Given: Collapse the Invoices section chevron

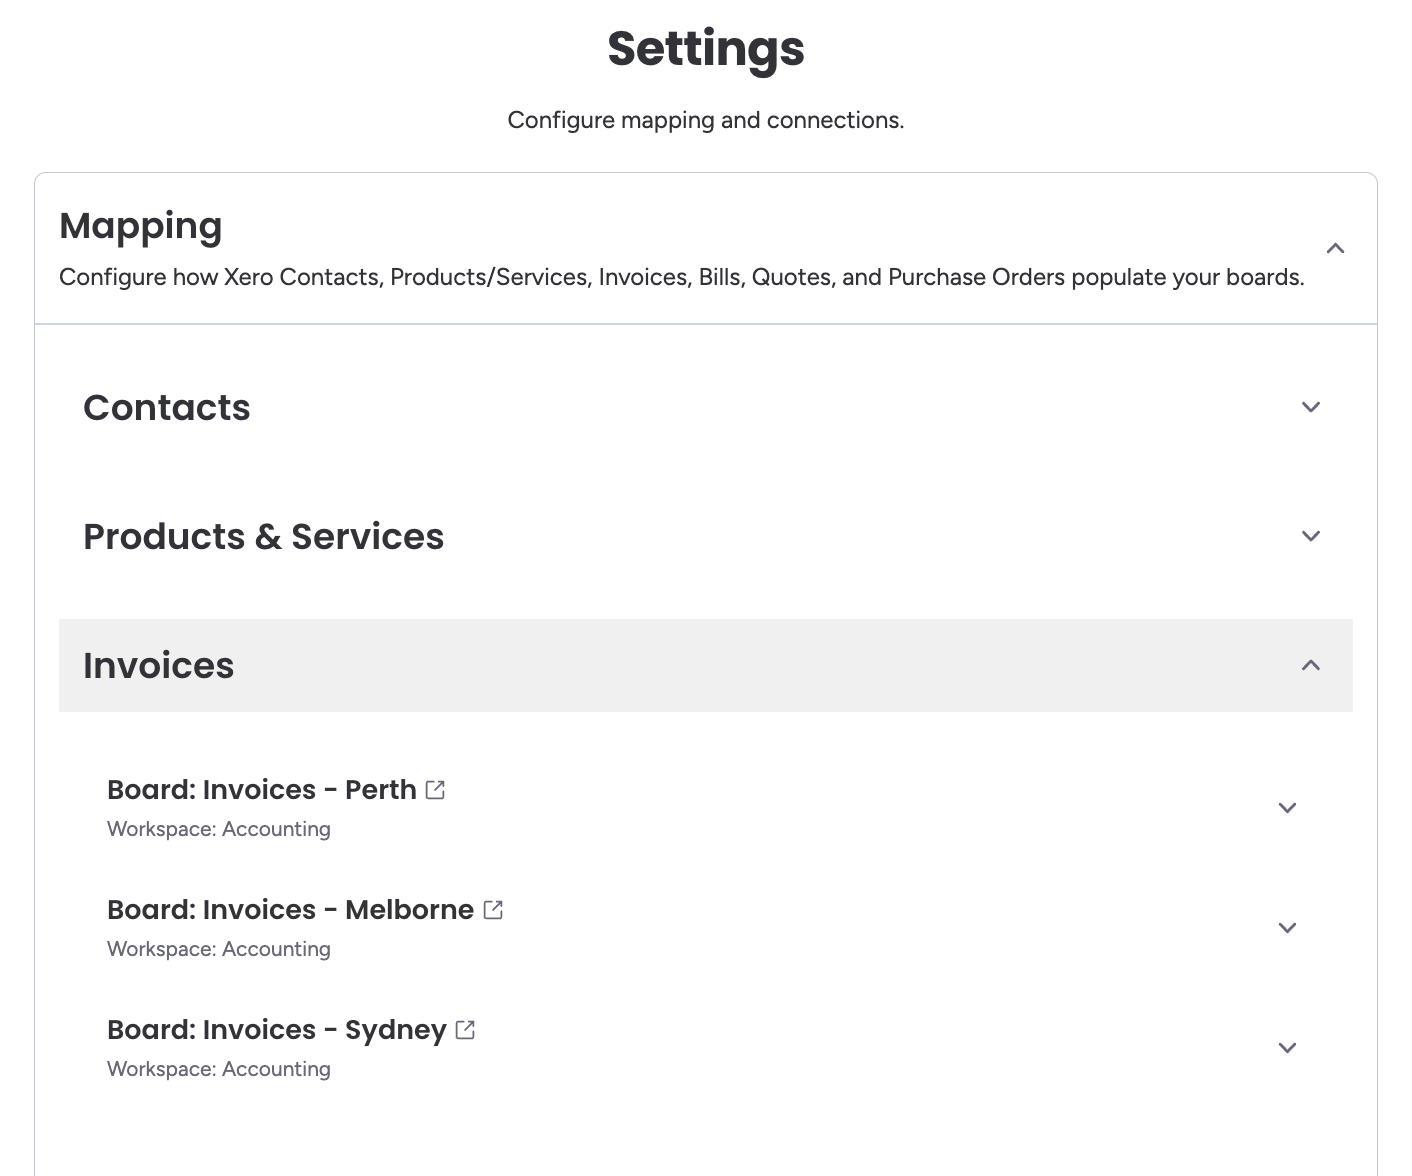Looking at the screenshot, I should click(x=1311, y=665).
